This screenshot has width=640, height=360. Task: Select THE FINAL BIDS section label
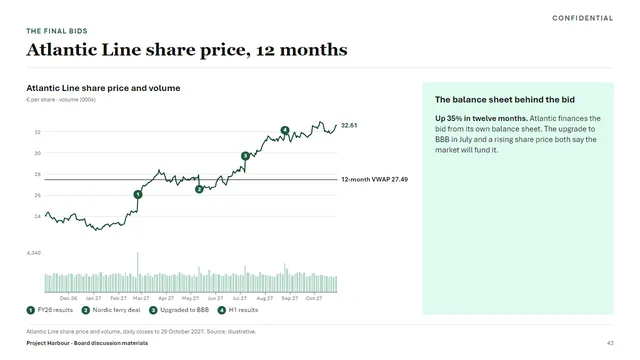pyautogui.click(x=57, y=31)
